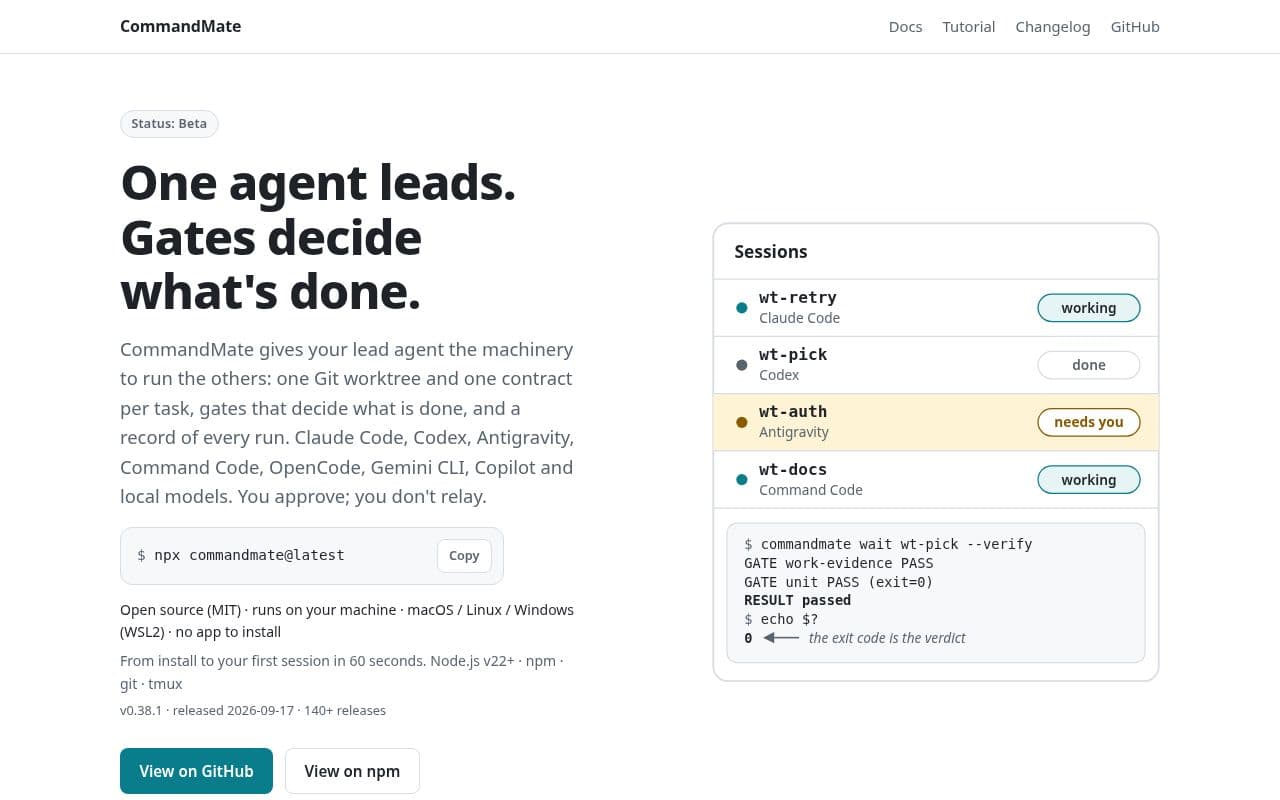Click the gray status dot beside wt-pick
Viewport: 1280px width, 800px height.
[742, 365]
